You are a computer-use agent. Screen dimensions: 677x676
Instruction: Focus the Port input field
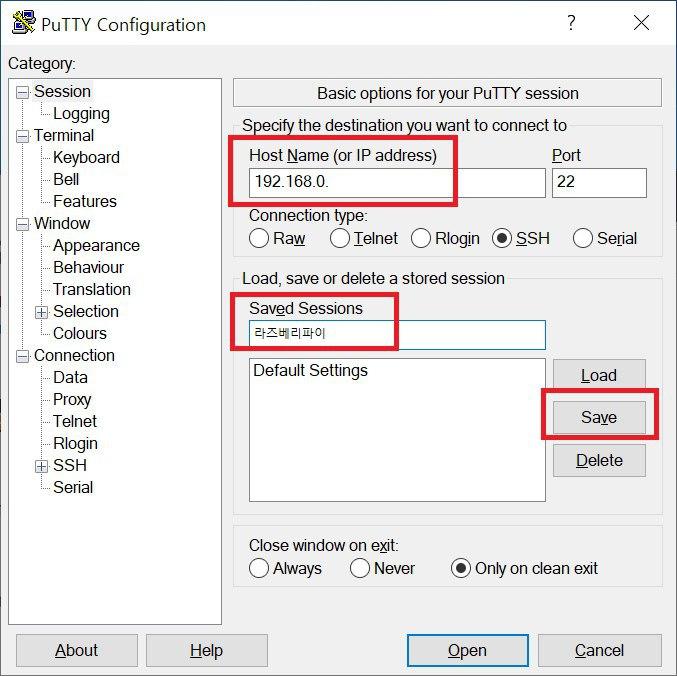coord(599,183)
